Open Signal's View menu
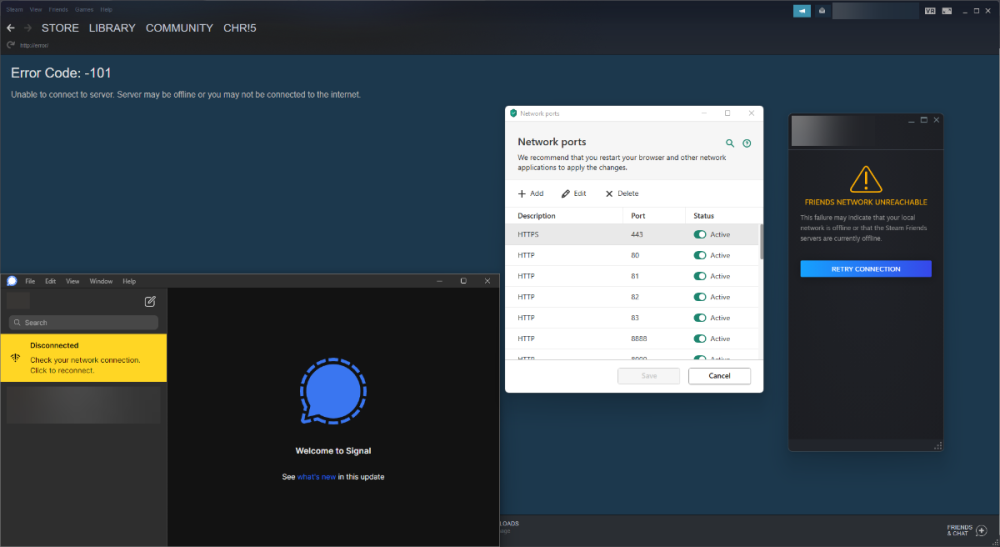The image size is (1000, 547). click(x=73, y=282)
